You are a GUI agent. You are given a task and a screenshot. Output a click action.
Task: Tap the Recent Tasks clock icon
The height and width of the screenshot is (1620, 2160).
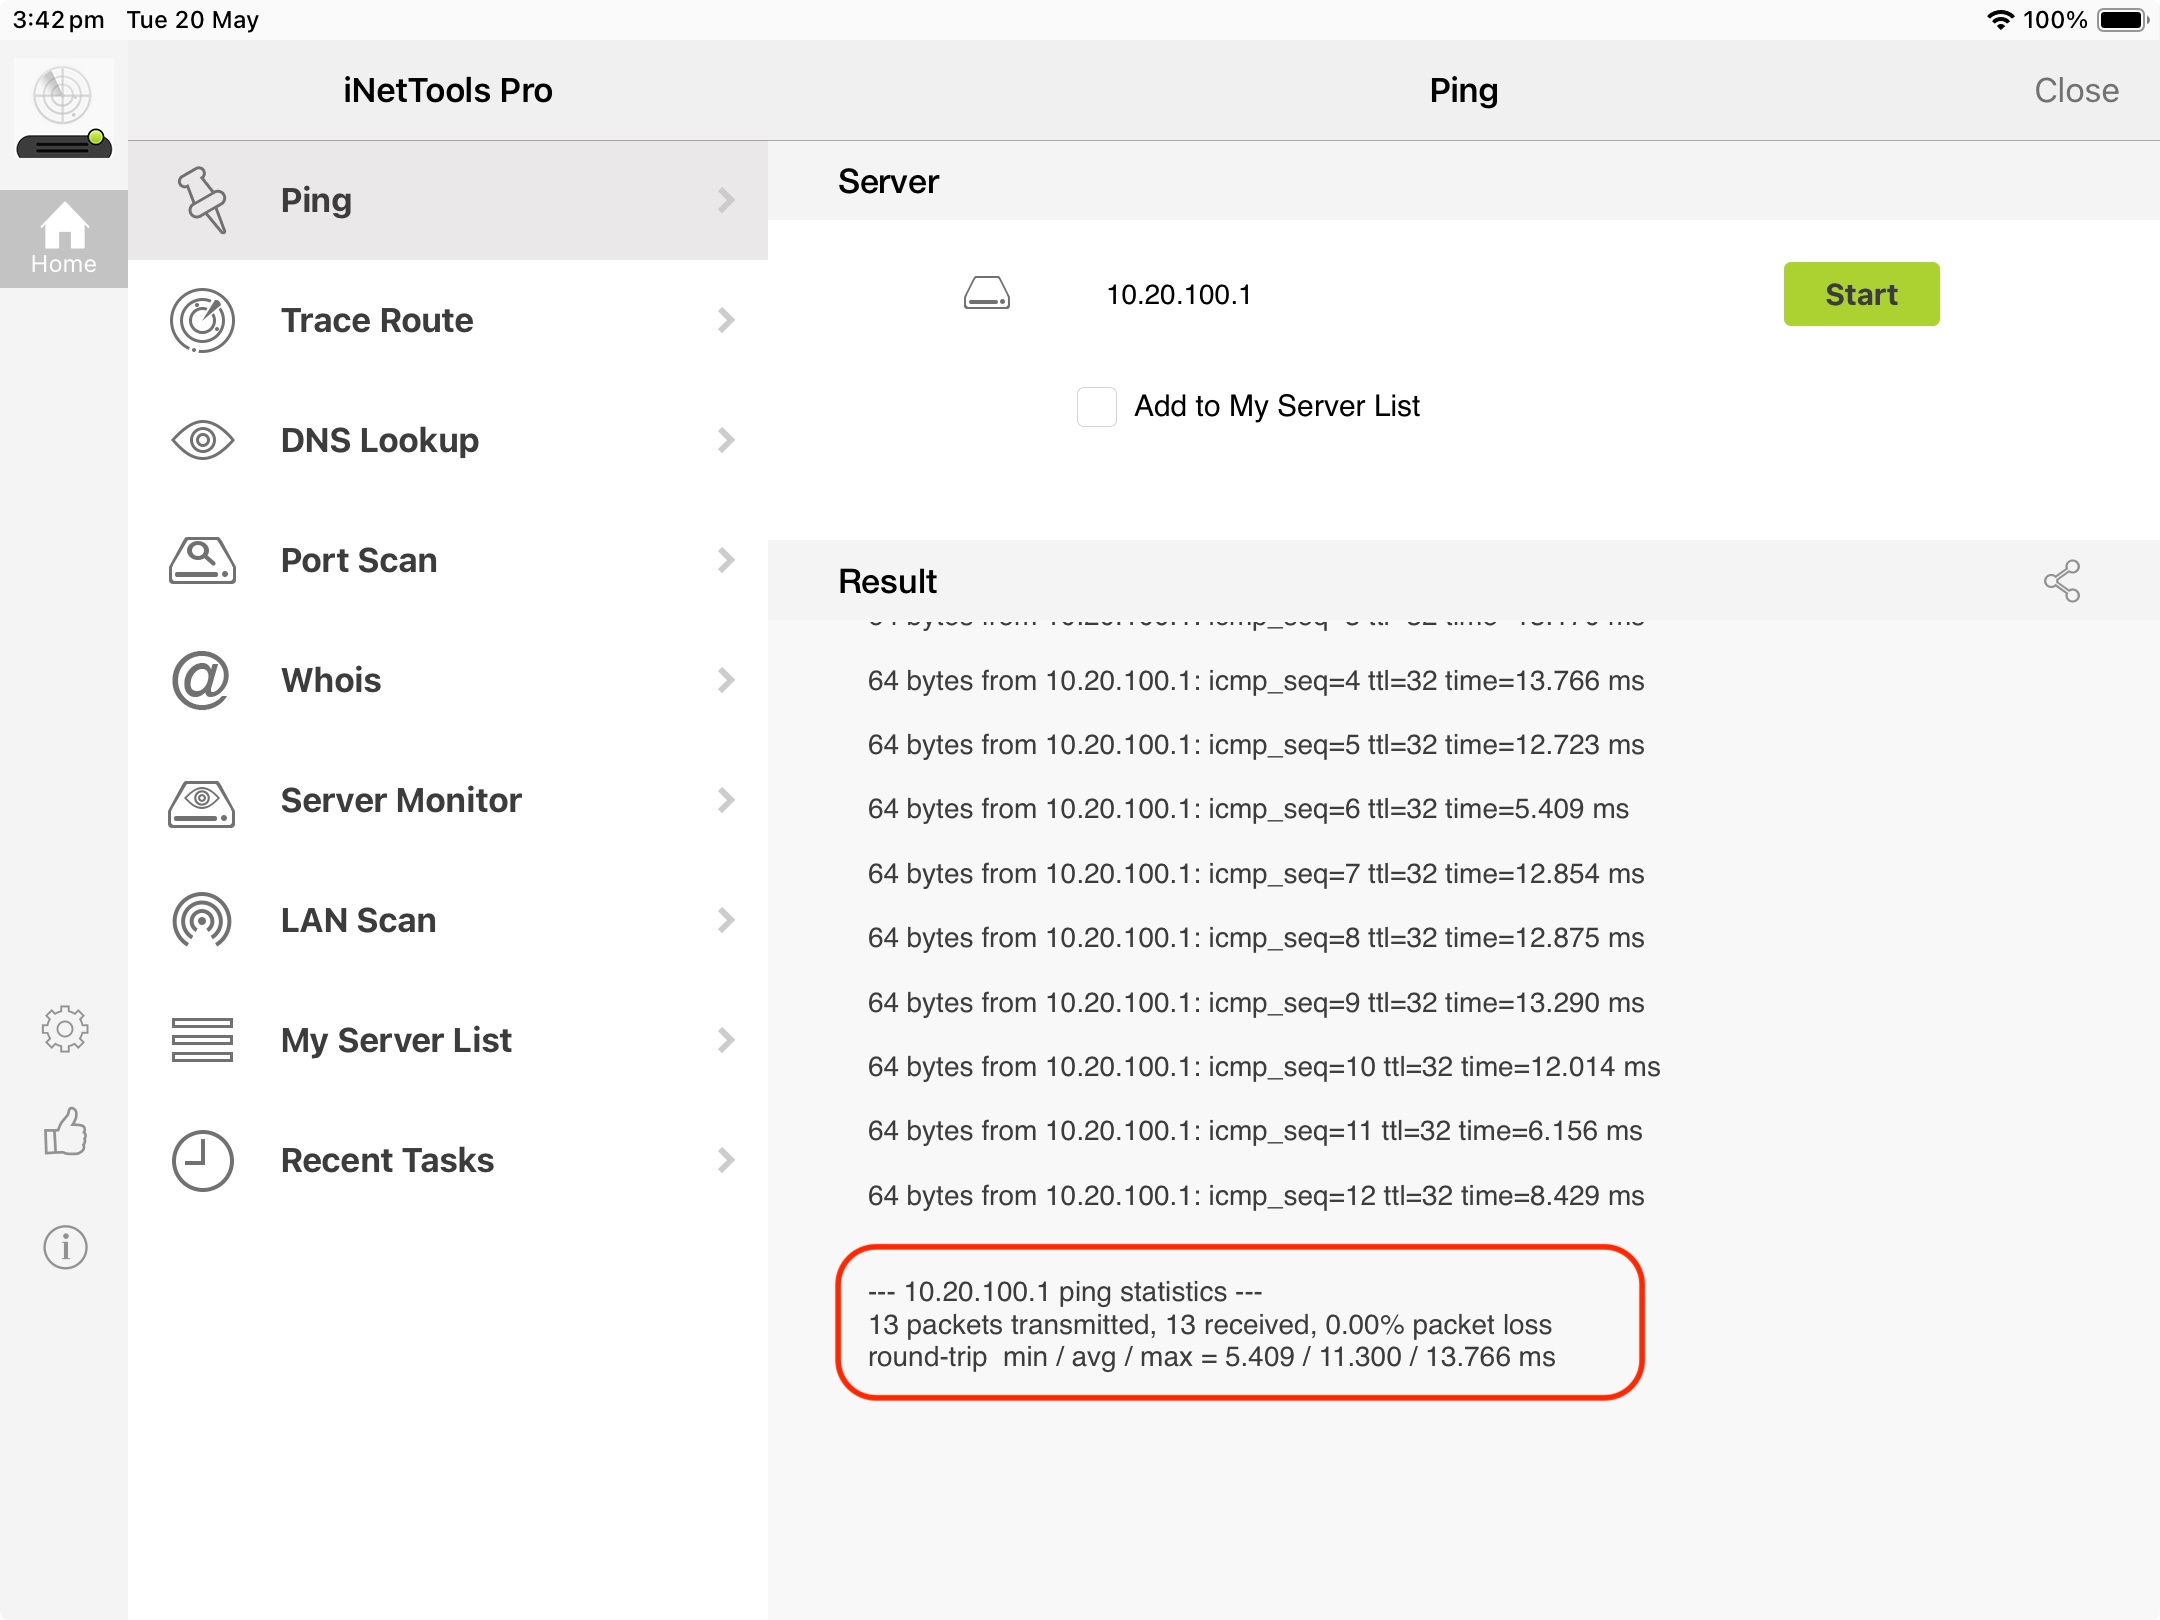click(x=202, y=1160)
